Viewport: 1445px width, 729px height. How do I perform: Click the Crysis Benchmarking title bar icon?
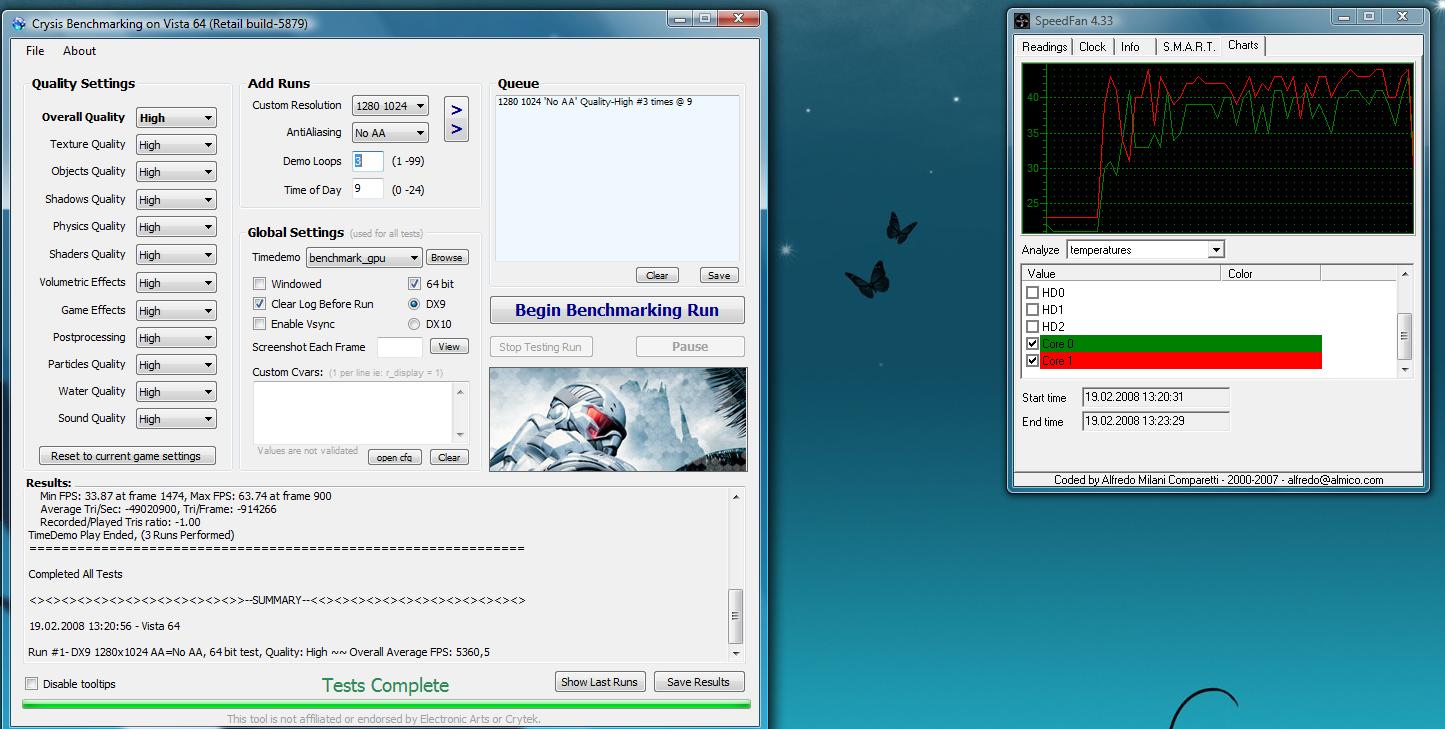point(18,23)
